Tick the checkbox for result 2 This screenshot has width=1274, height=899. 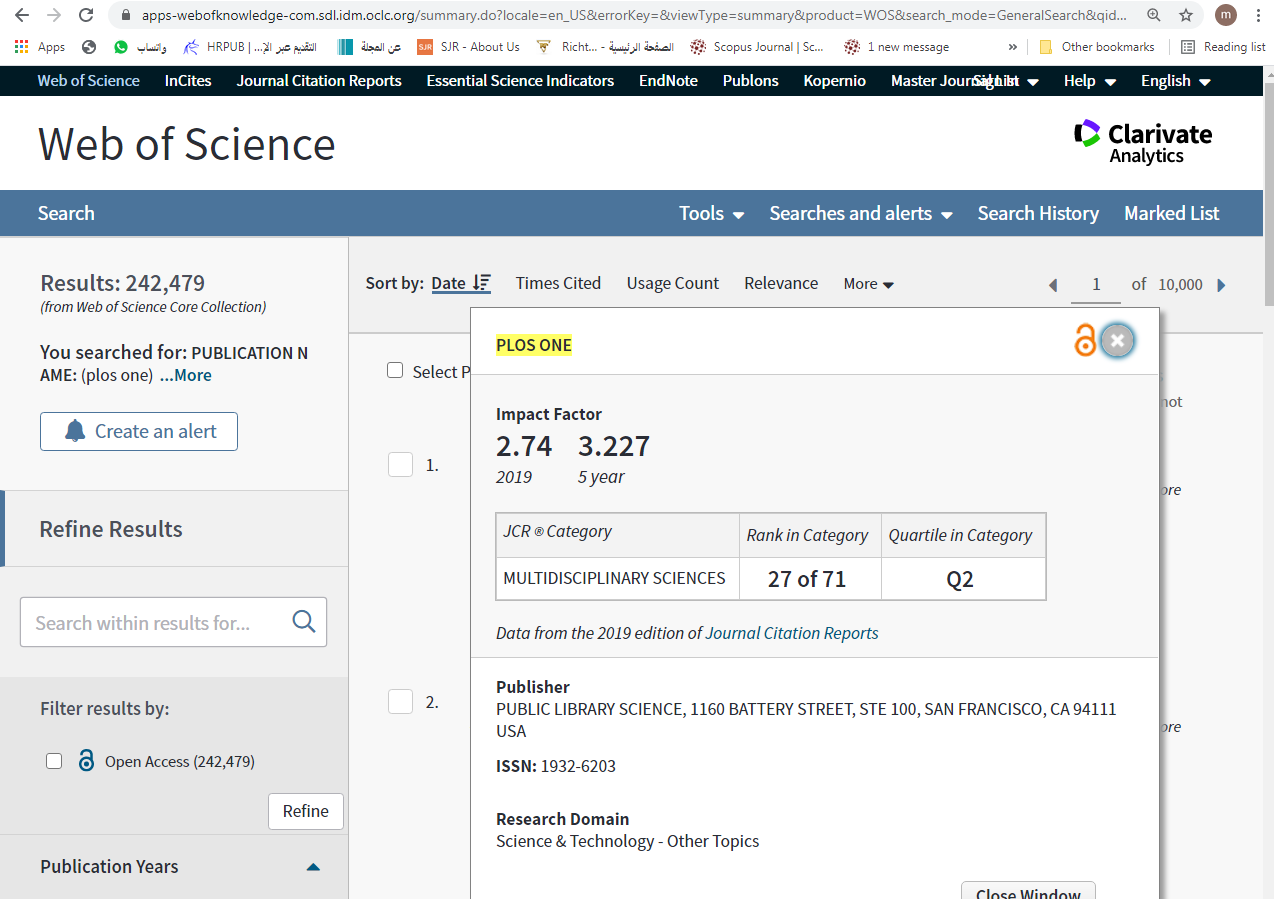click(400, 701)
